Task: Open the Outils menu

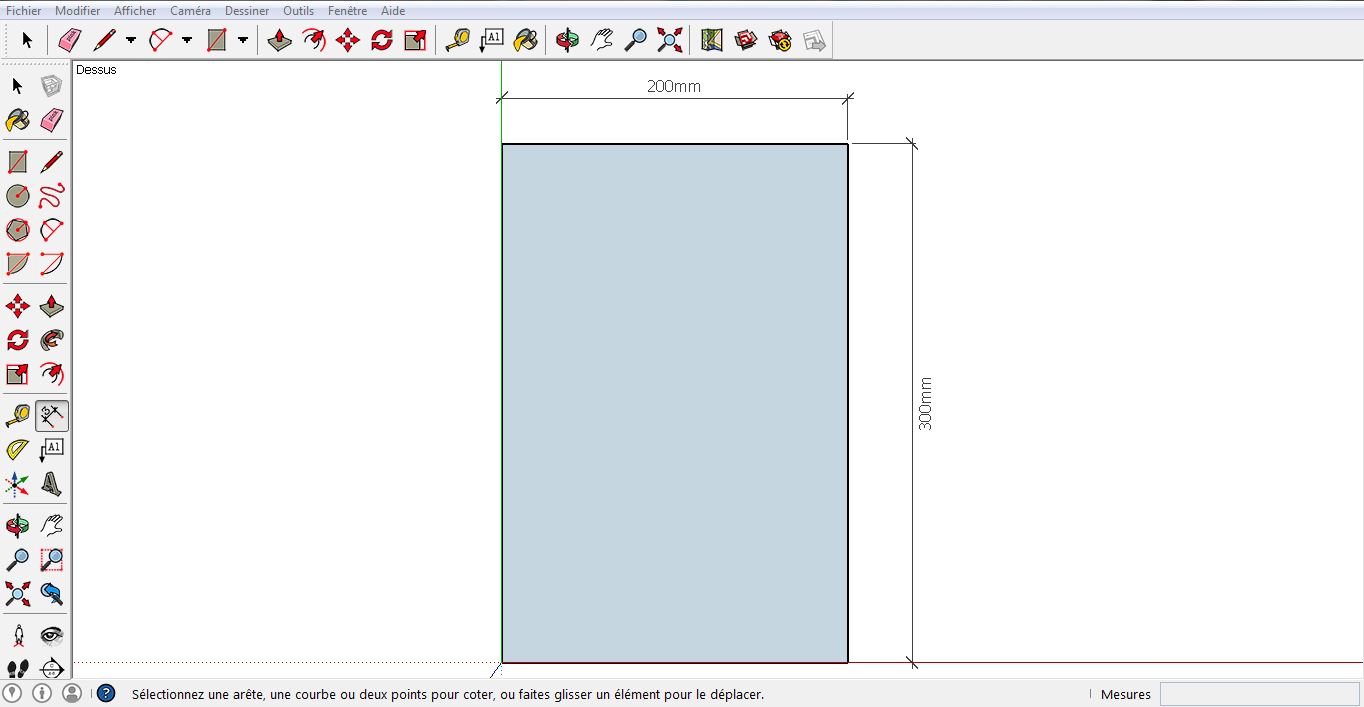Action: pyautogui.click(x=298, y=11)
